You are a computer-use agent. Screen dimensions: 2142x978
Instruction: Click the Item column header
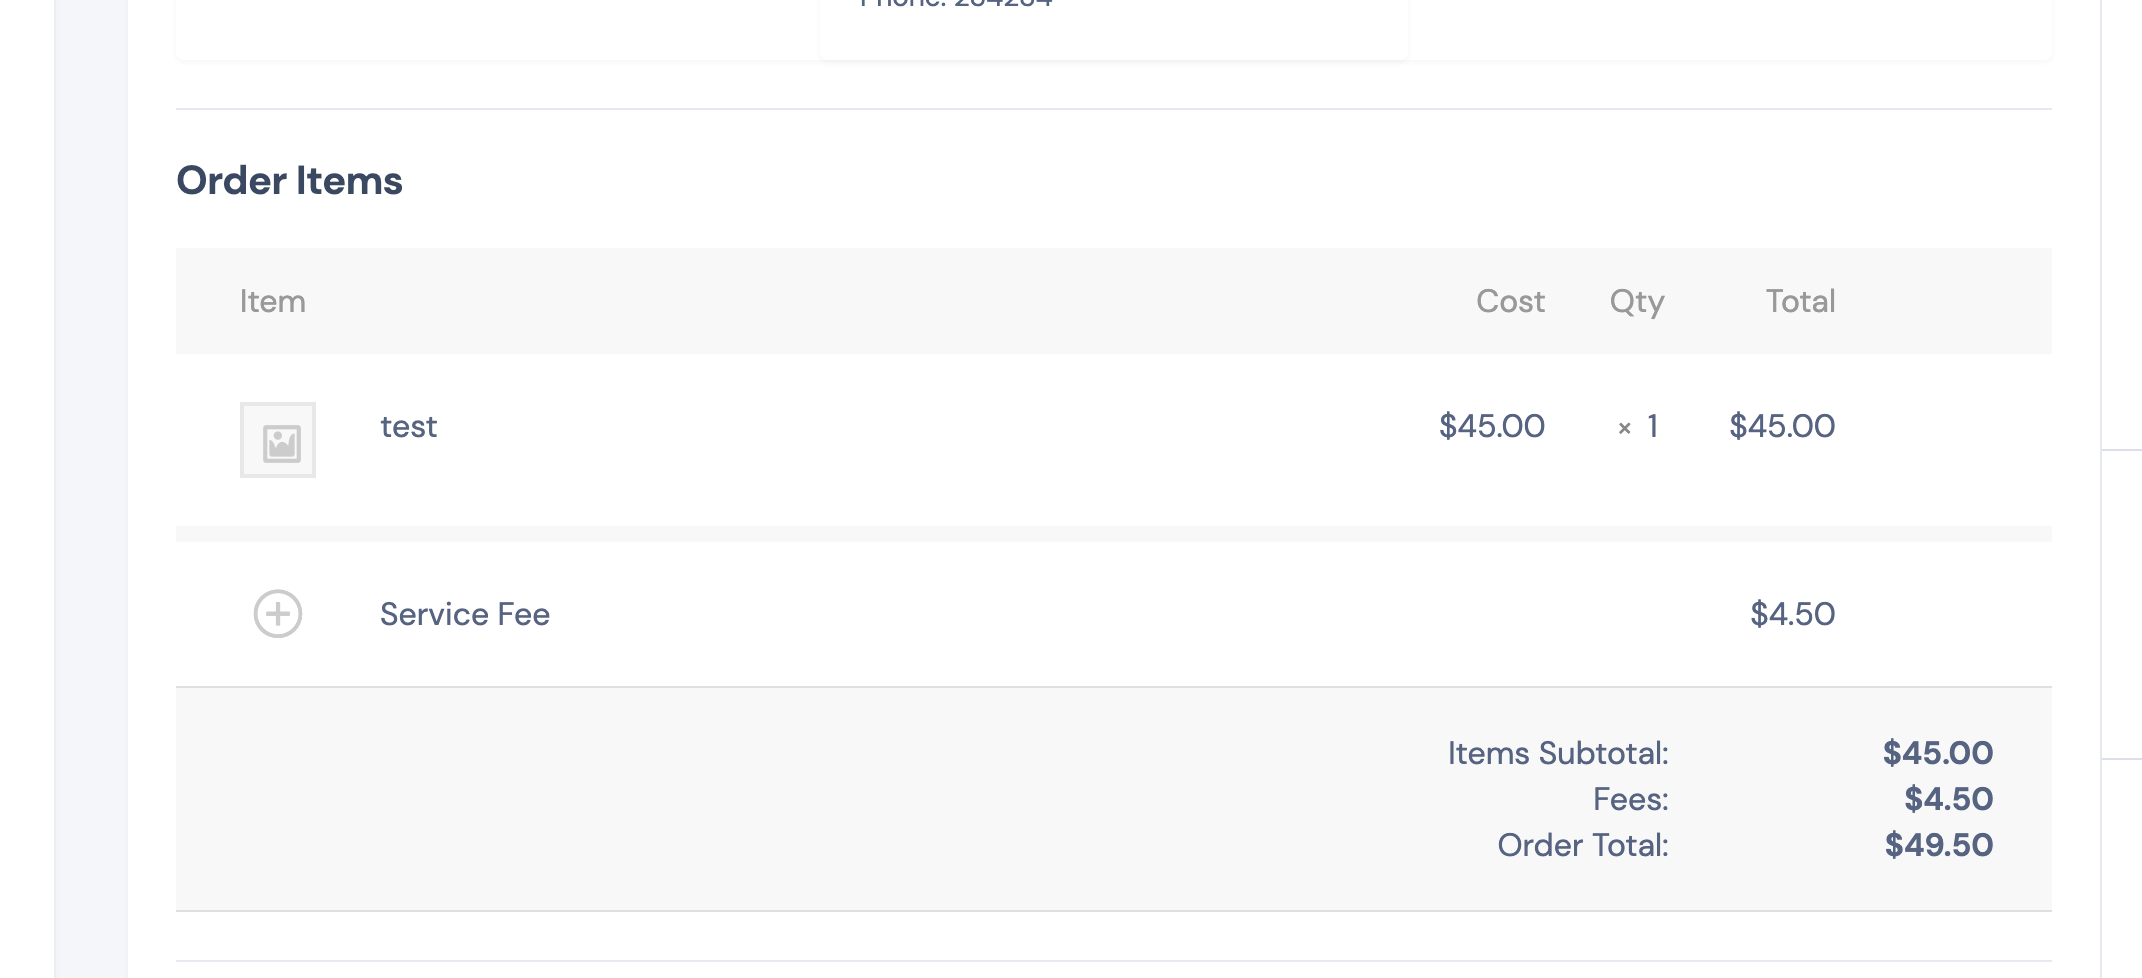273,301
